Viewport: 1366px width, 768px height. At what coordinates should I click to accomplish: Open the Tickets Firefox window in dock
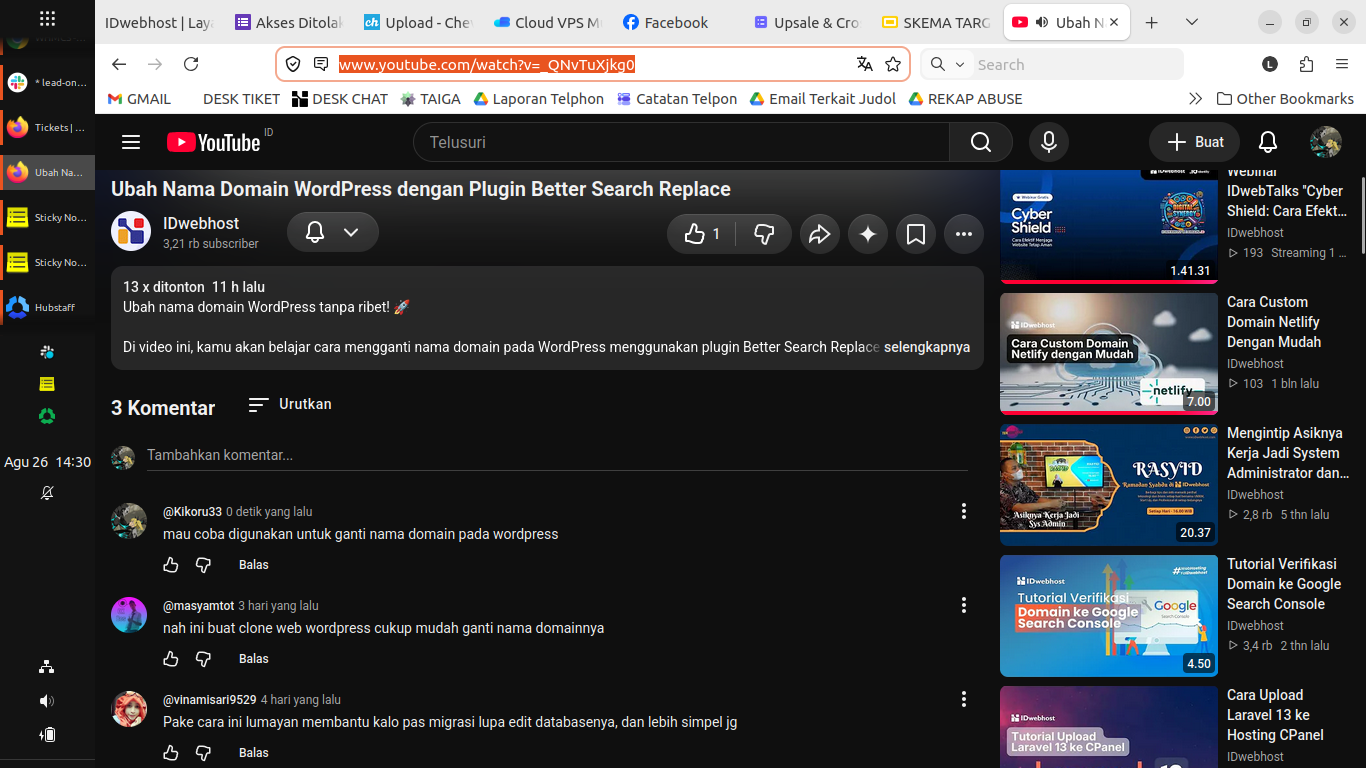[47, 127]
